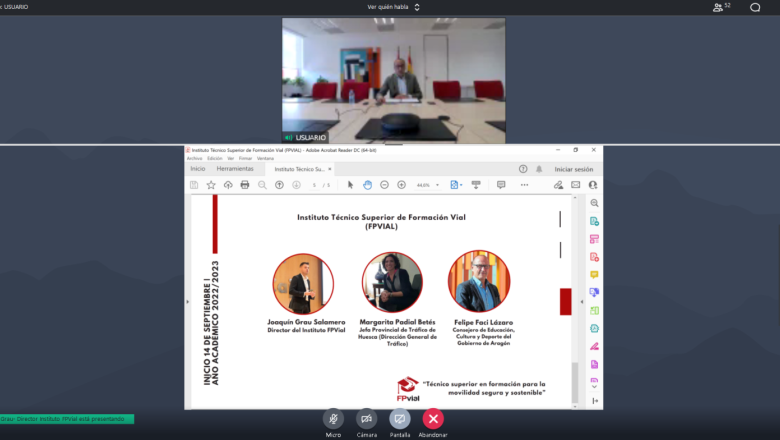Viewport: 780px width, 440px height.
Task: Click the print icon in Acrobat toolbar
Action: (x=245, y=185)
